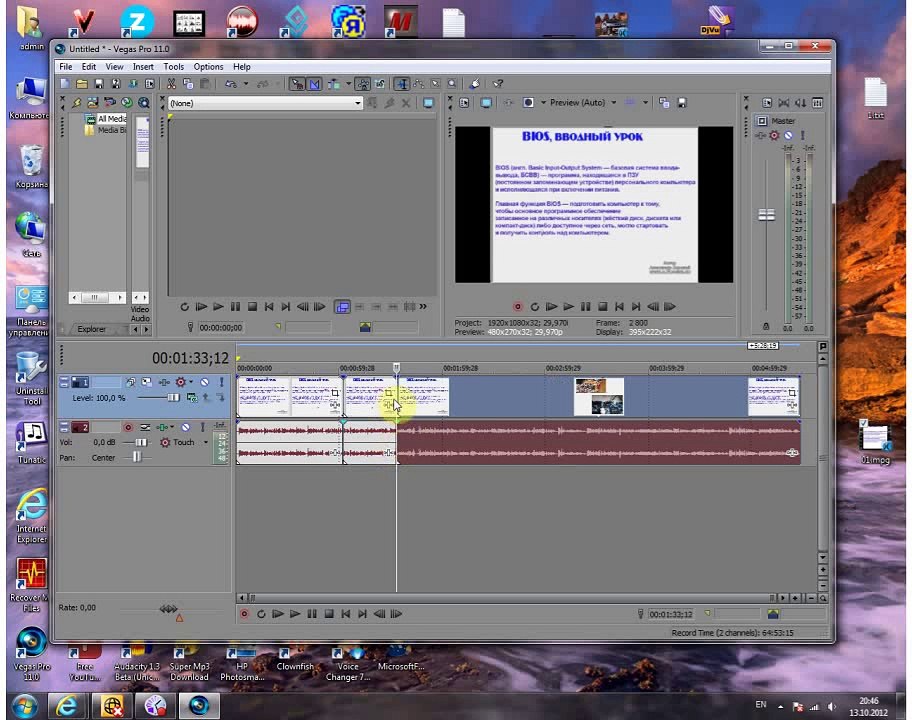Click the Copy icon next to scissors
This screenshot has width=912, height=720.
(188, 84)
